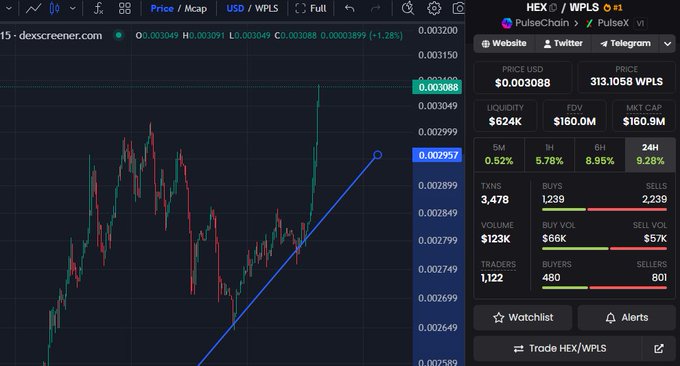This screenshot has width=680, height=366.
Task: Select the line chart type icon
Action: point(33,8)
